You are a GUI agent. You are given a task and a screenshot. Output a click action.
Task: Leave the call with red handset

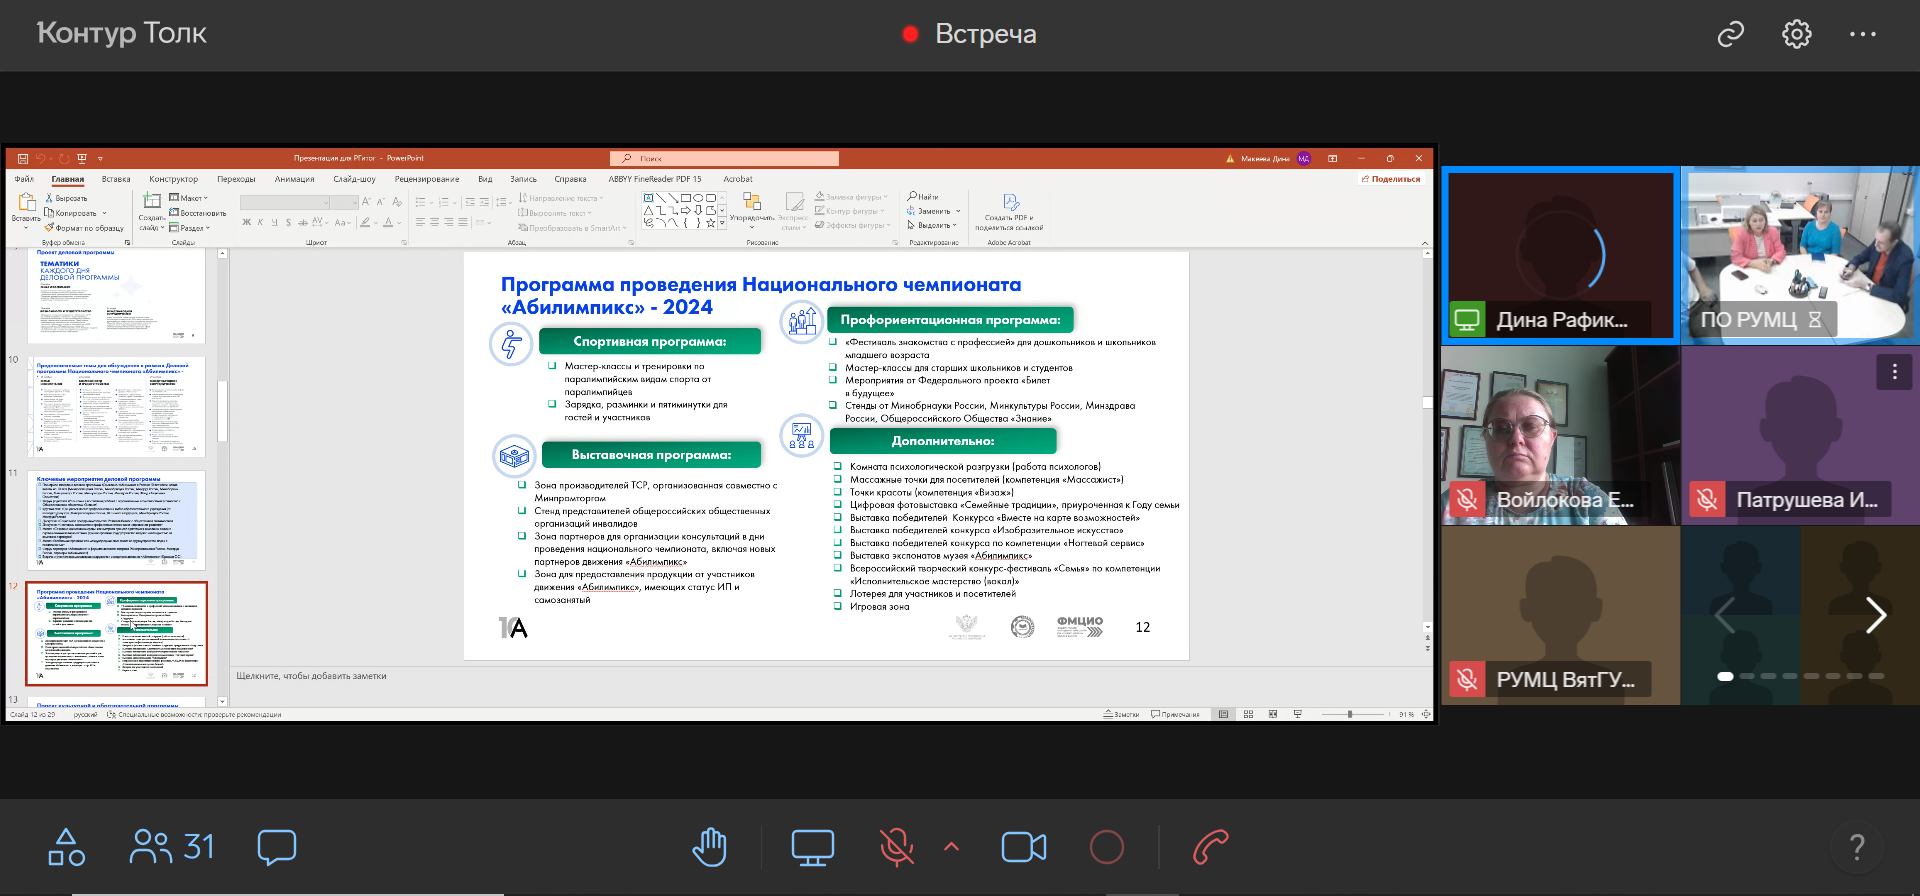click(1211, 847)
